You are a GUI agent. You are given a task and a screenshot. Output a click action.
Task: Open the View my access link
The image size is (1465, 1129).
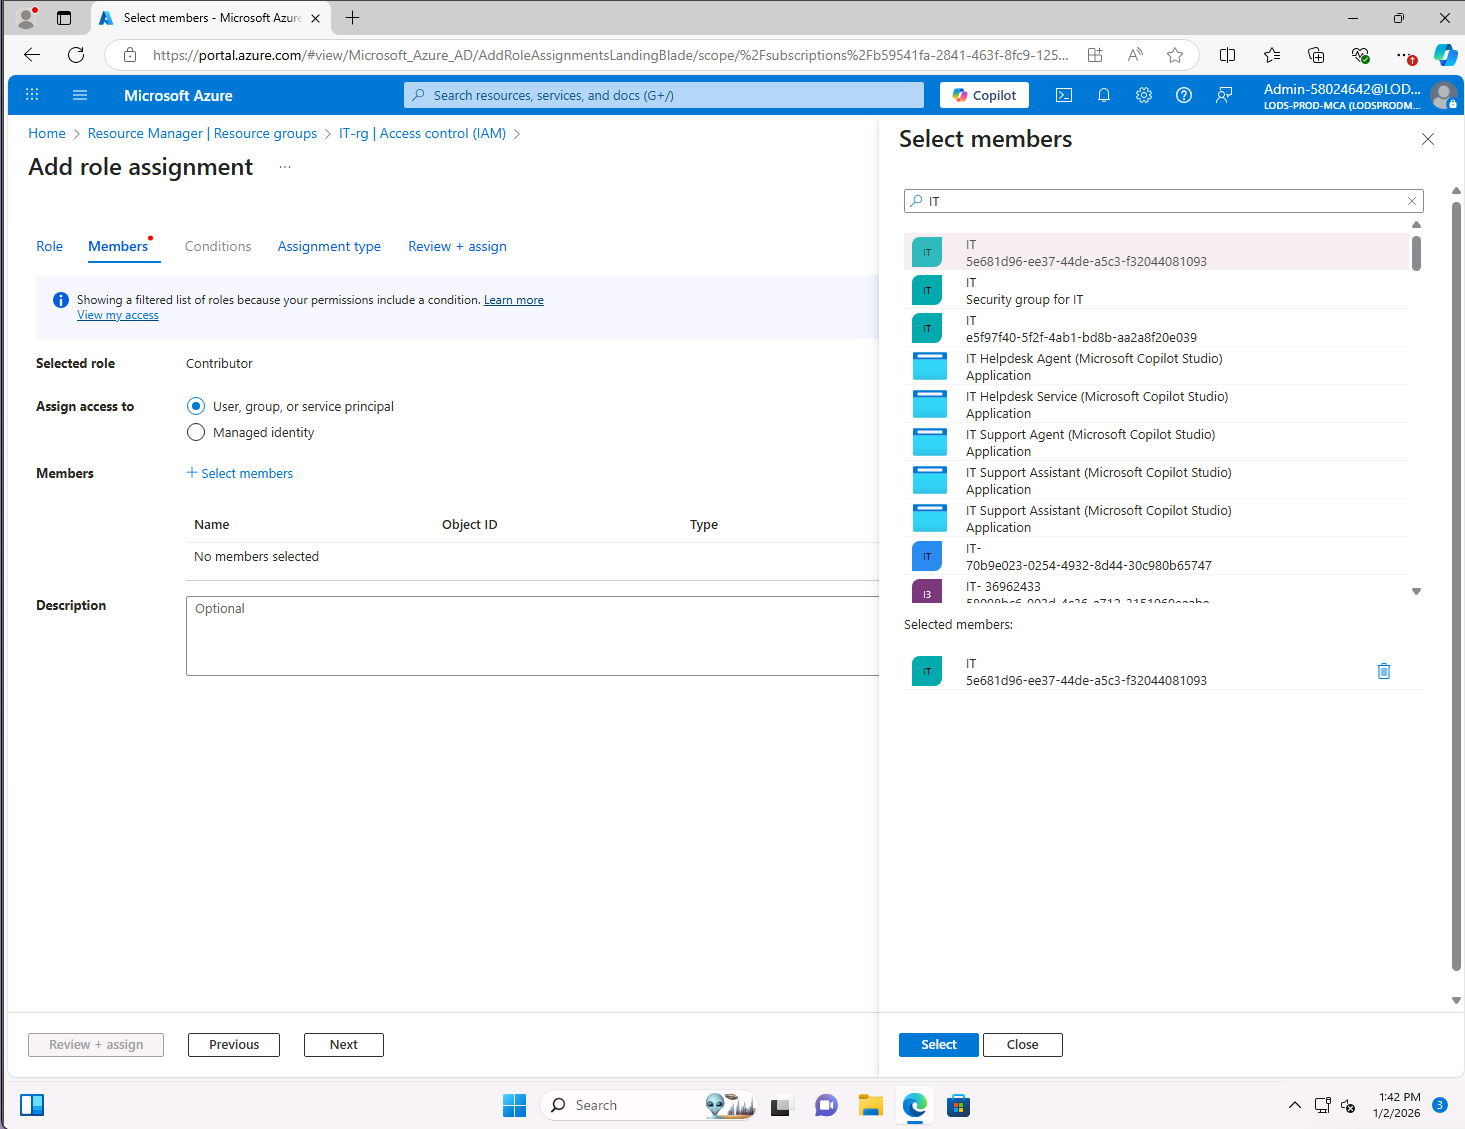coord(118,315)
